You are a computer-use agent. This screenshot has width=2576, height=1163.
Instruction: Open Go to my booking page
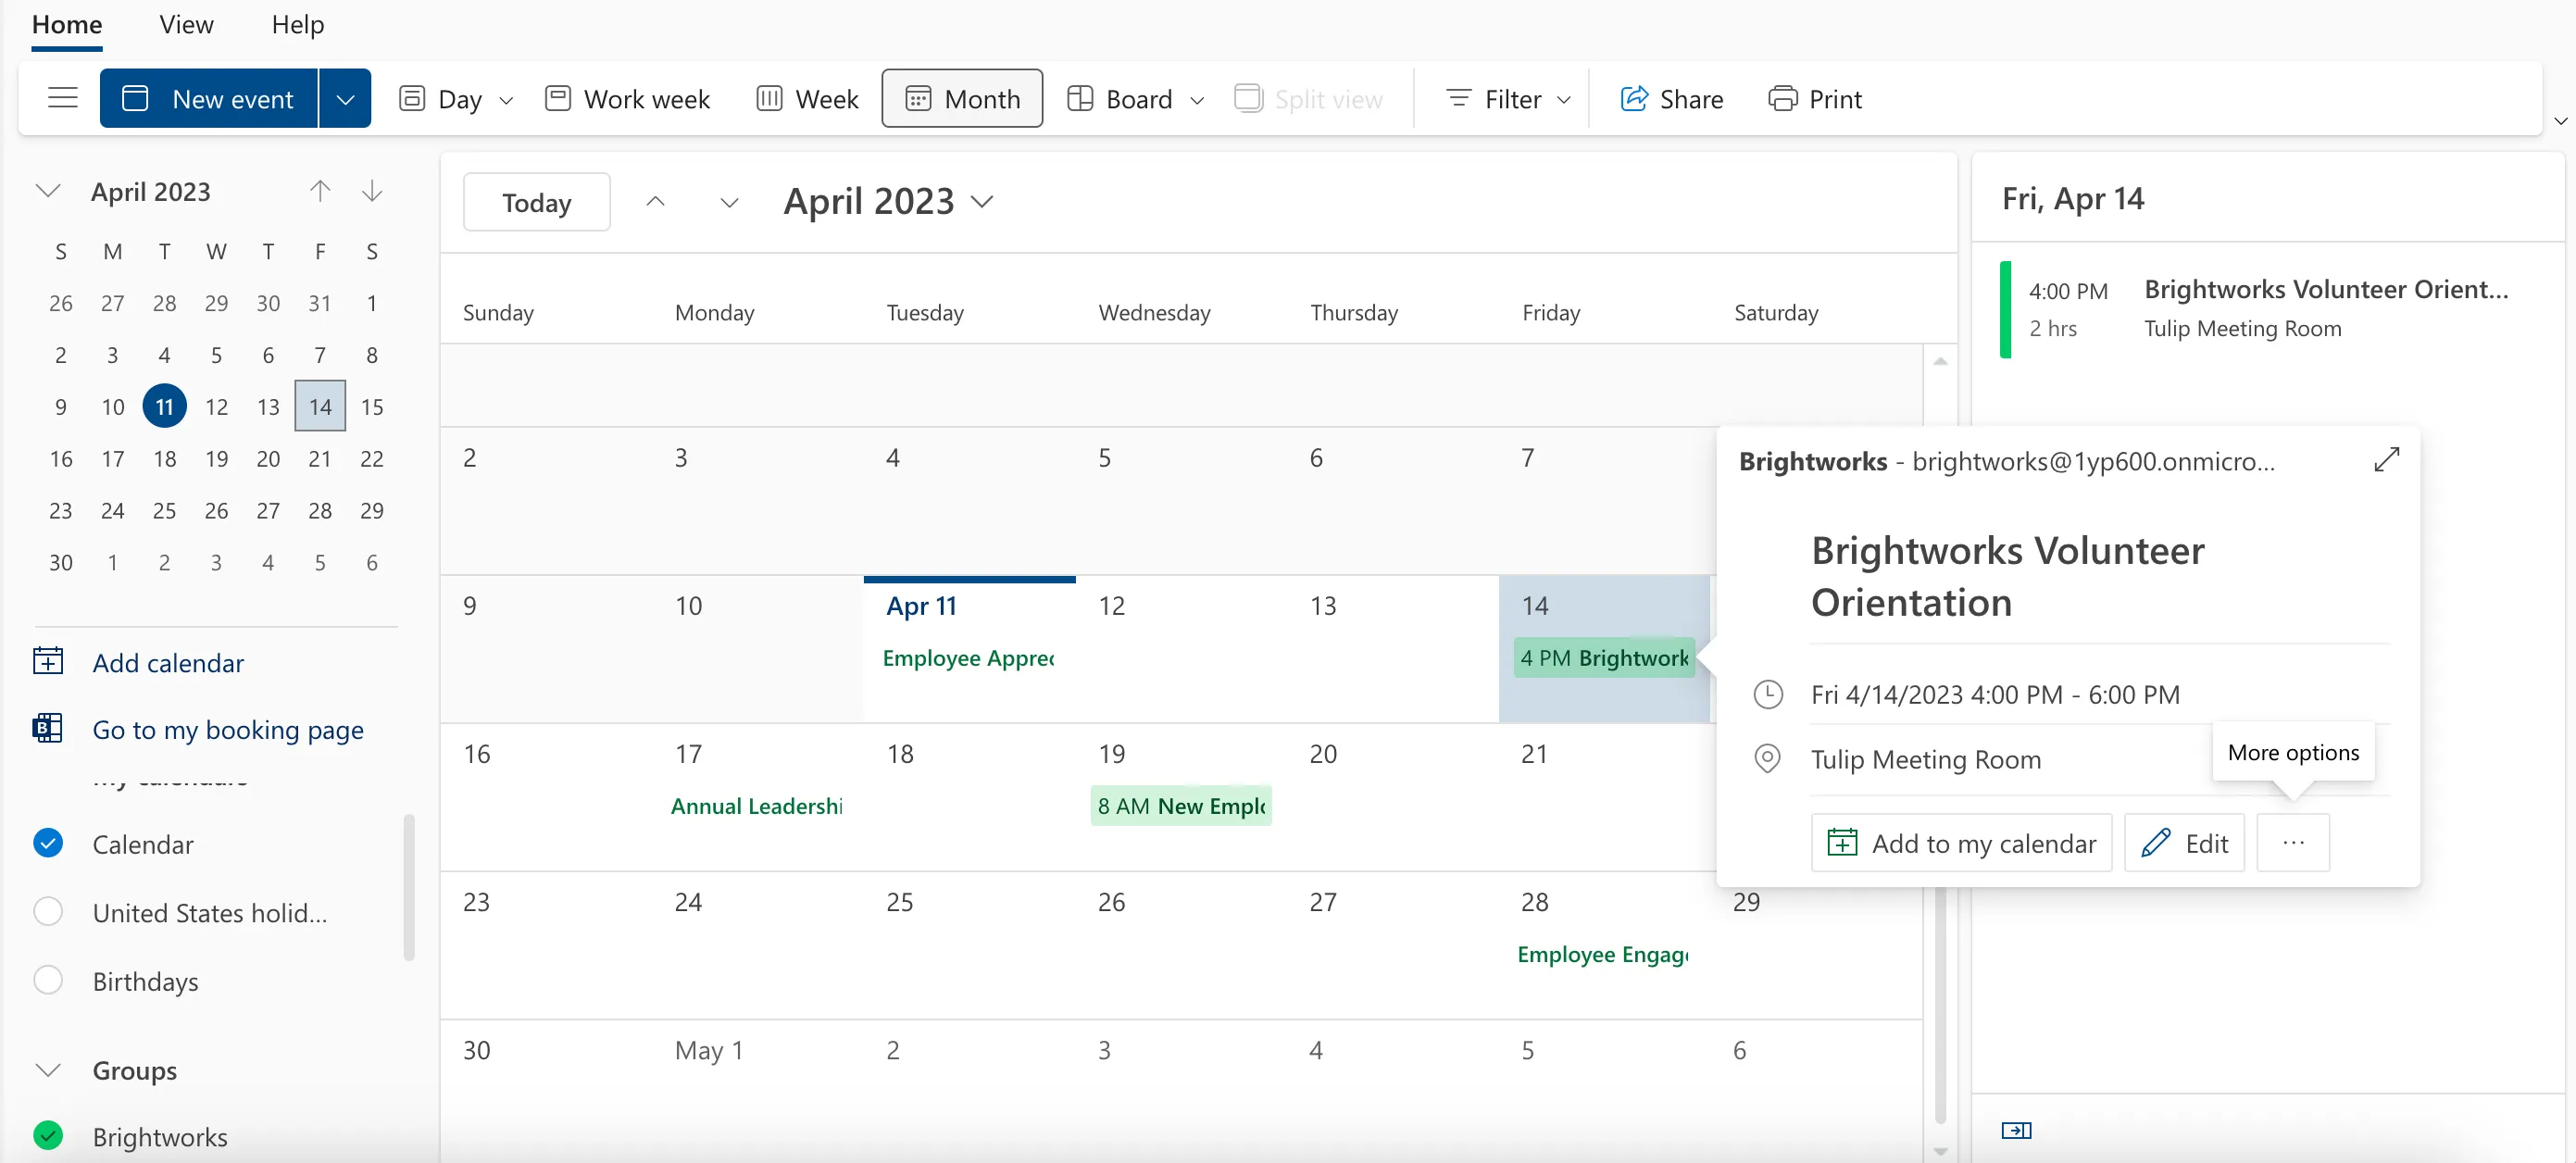coord(228,729)
